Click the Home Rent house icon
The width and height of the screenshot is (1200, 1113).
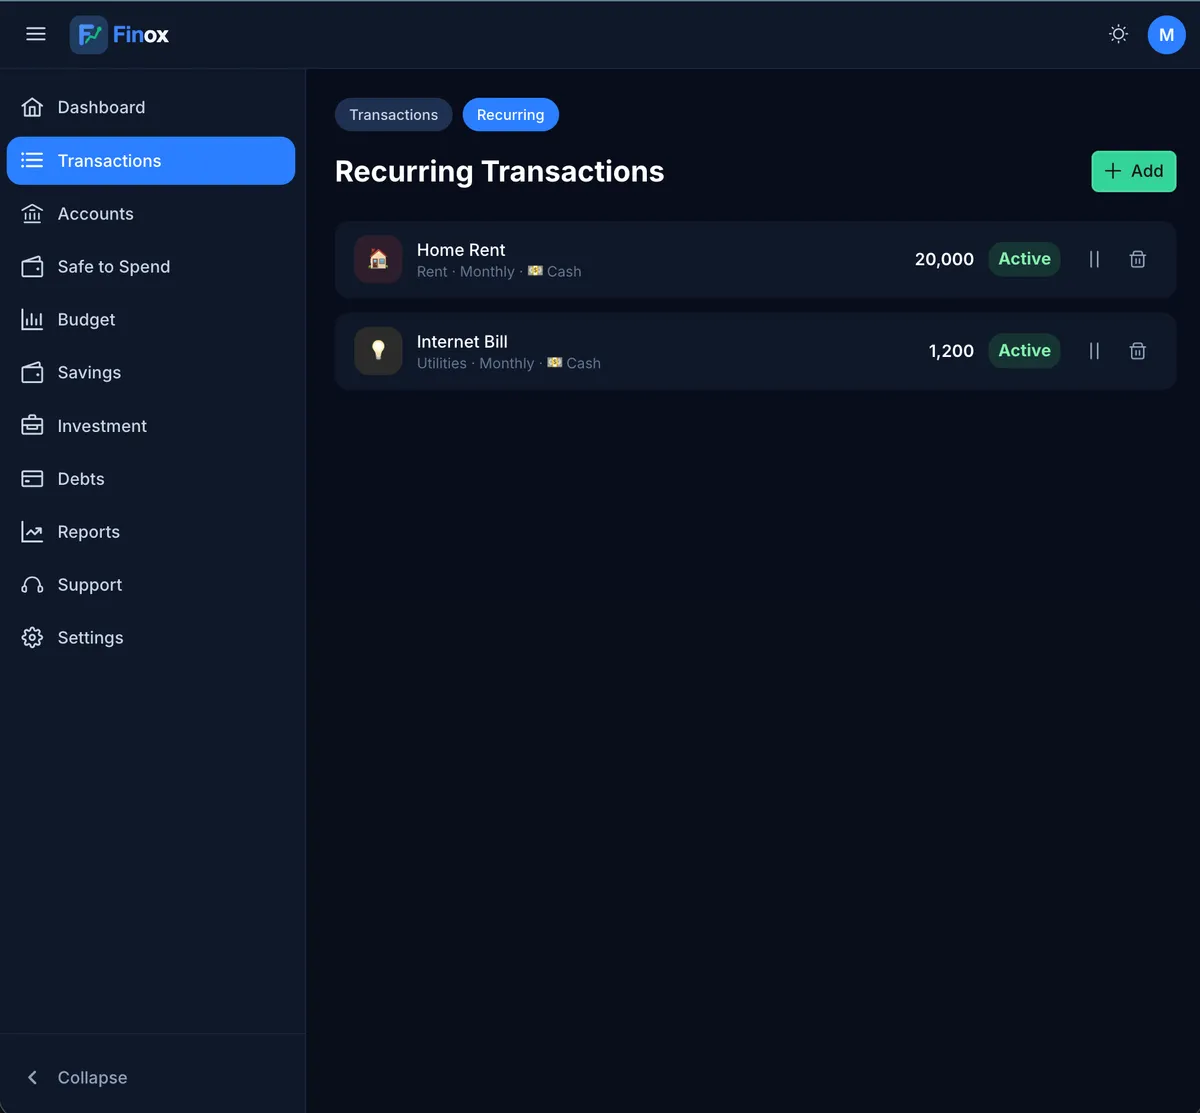click(378, 259)
